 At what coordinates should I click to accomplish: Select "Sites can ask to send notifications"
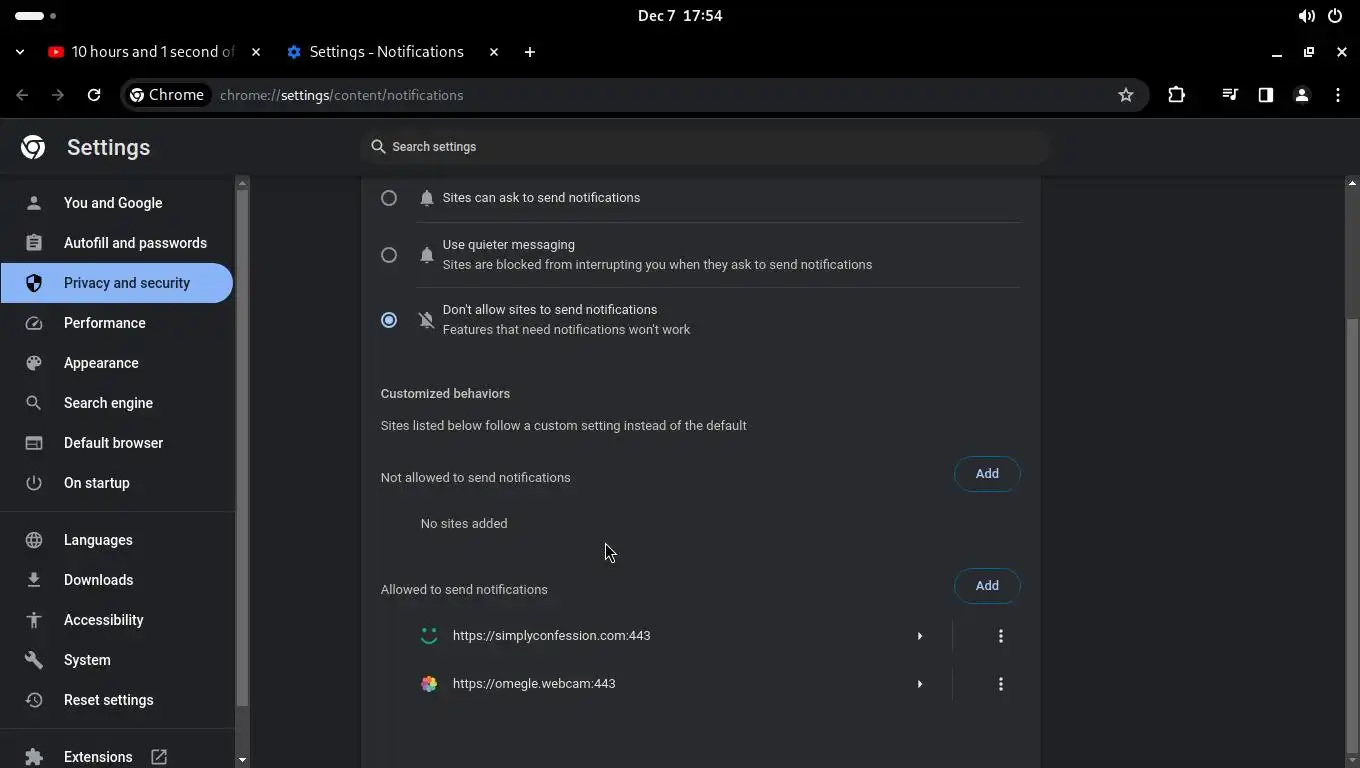[389, 198]
